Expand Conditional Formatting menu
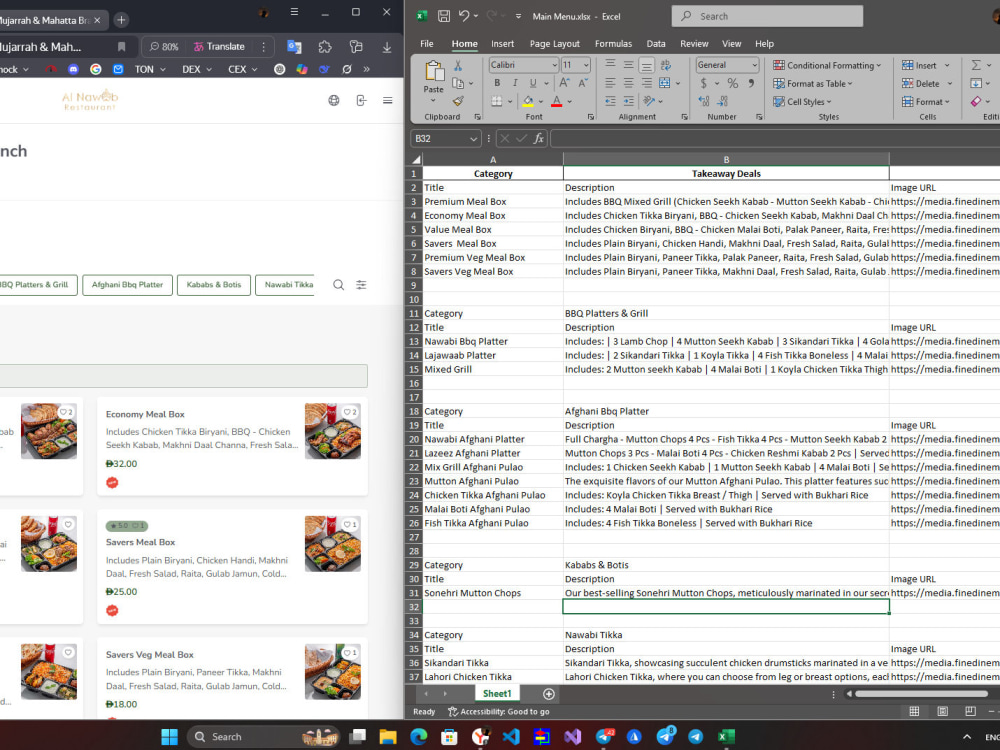 (827, 65)
